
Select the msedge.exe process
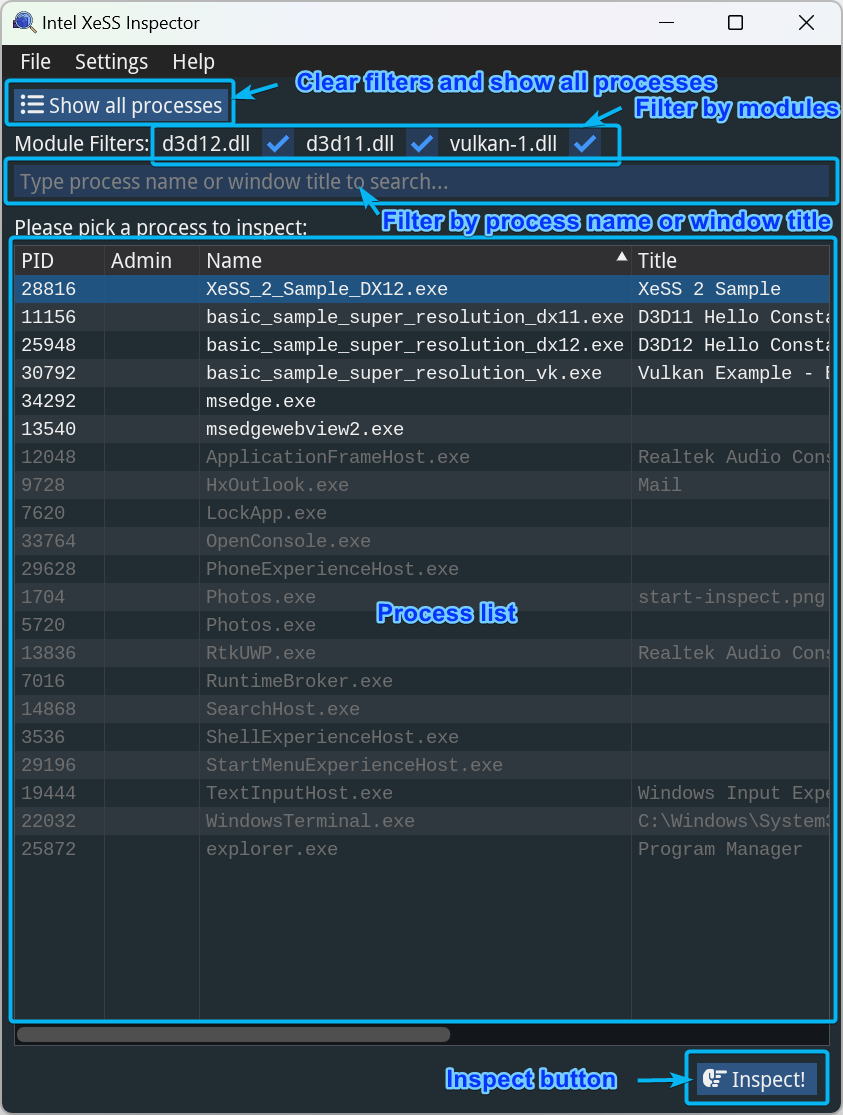[421, 401]
